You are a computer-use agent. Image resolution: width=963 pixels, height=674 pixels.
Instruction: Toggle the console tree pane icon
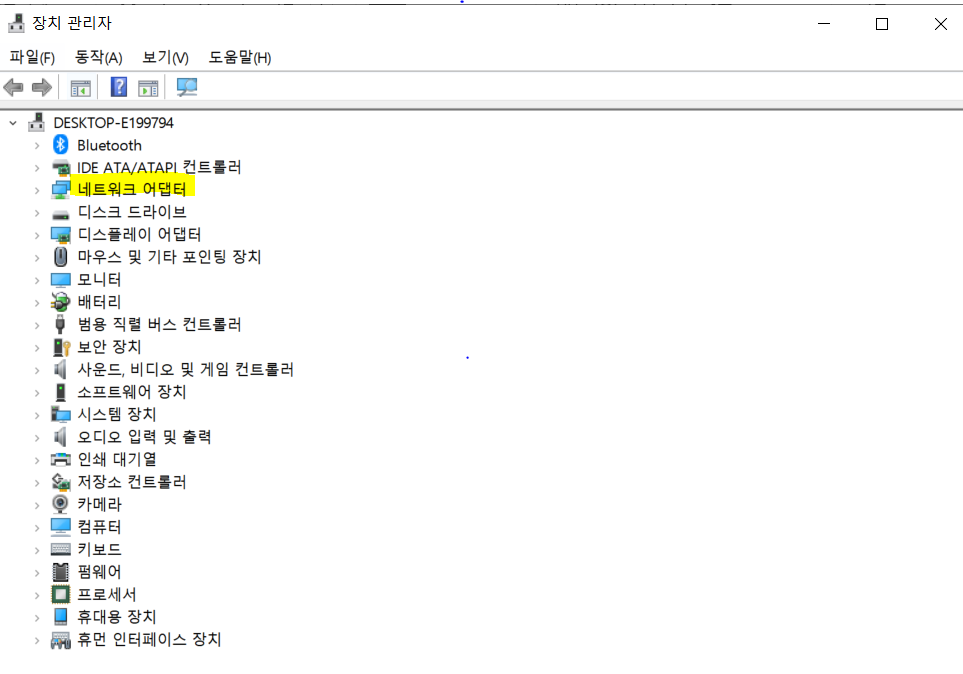coord(80,88)
